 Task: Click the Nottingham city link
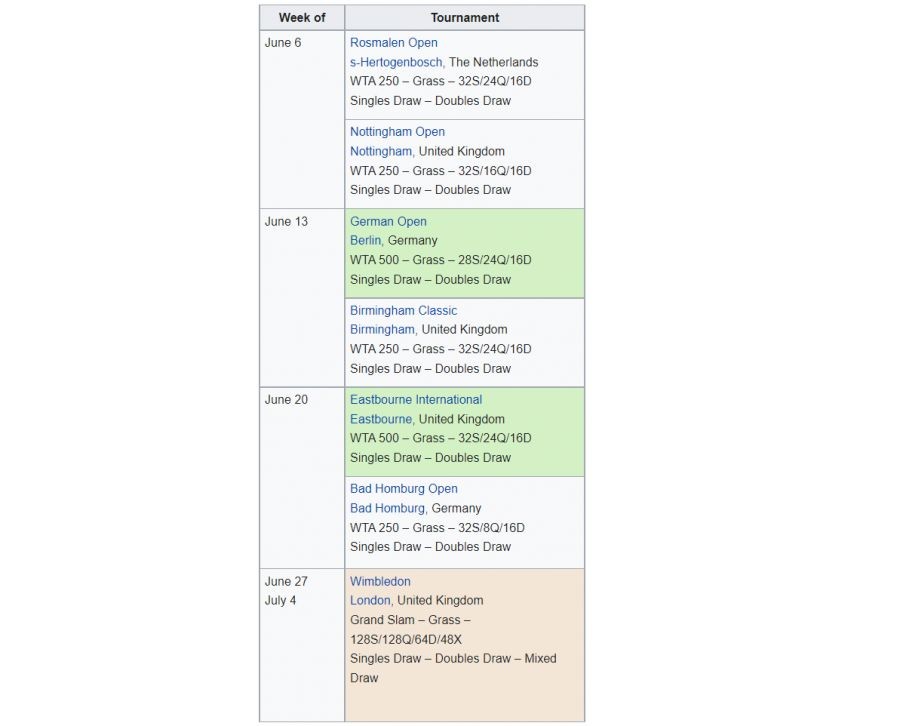[x=380, y=151]
